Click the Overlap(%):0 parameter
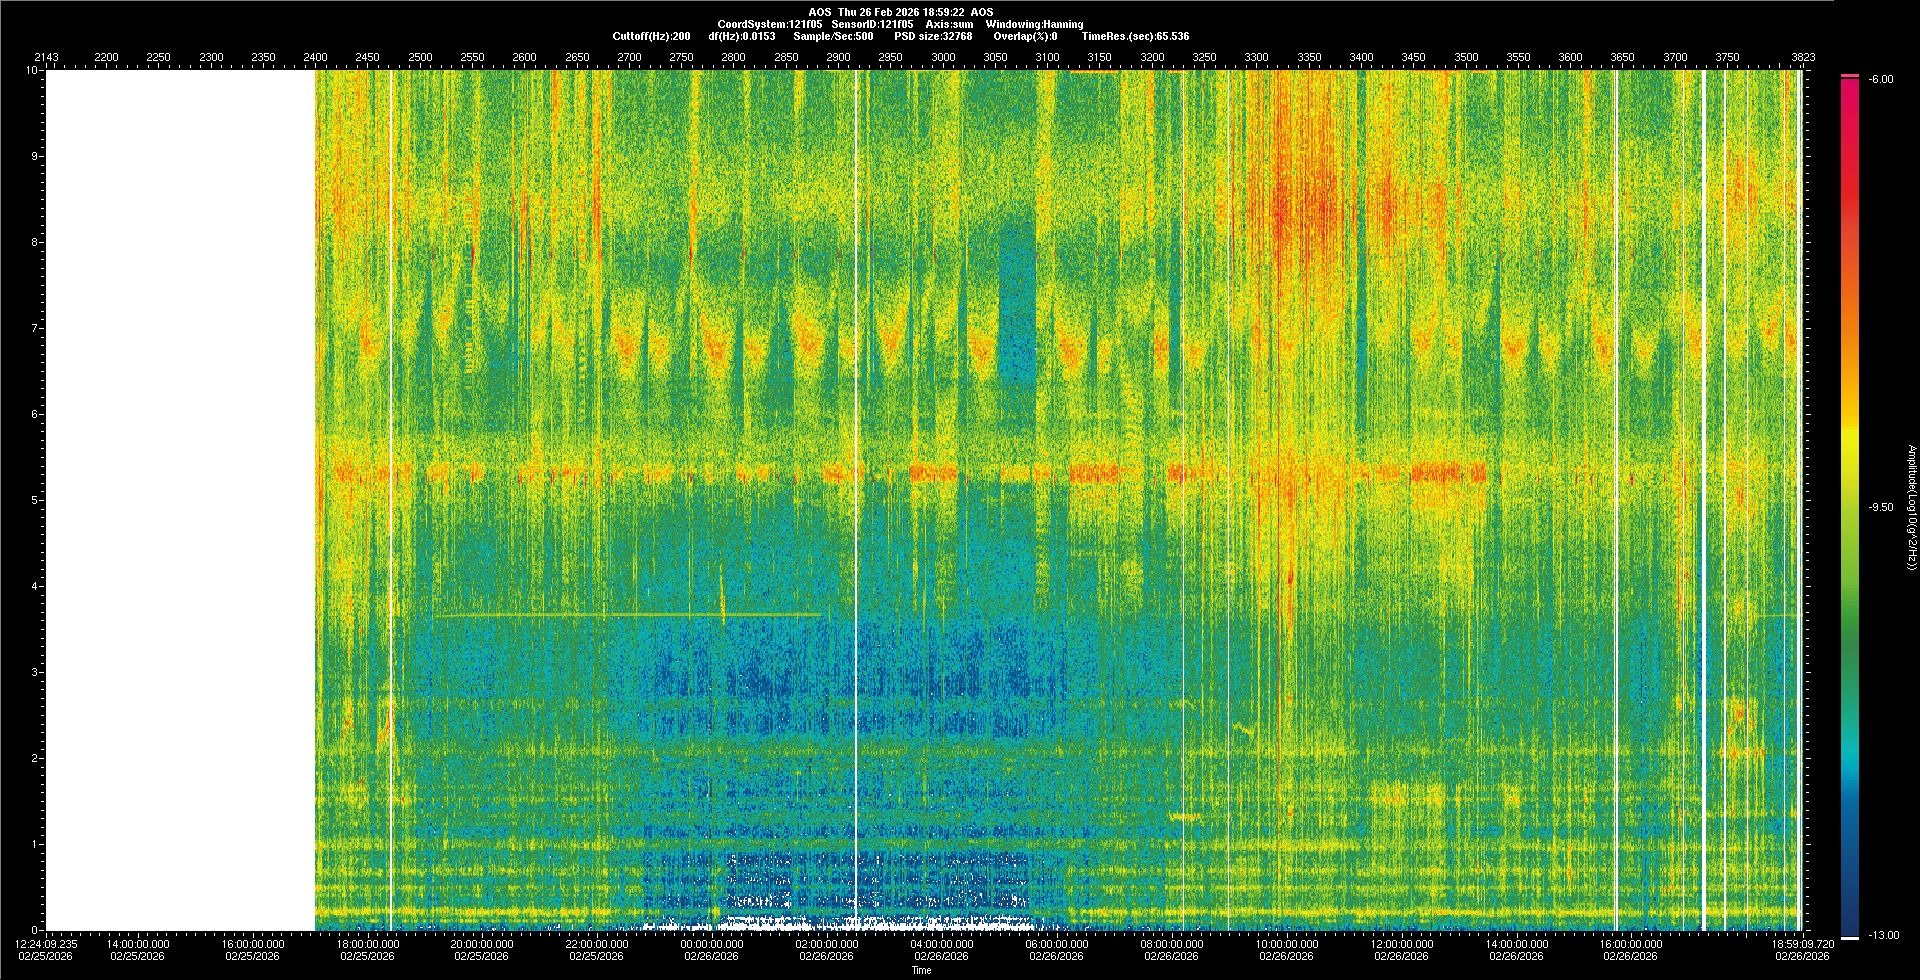Viewport: 1920px width, 980px height. pos(1025,36)
